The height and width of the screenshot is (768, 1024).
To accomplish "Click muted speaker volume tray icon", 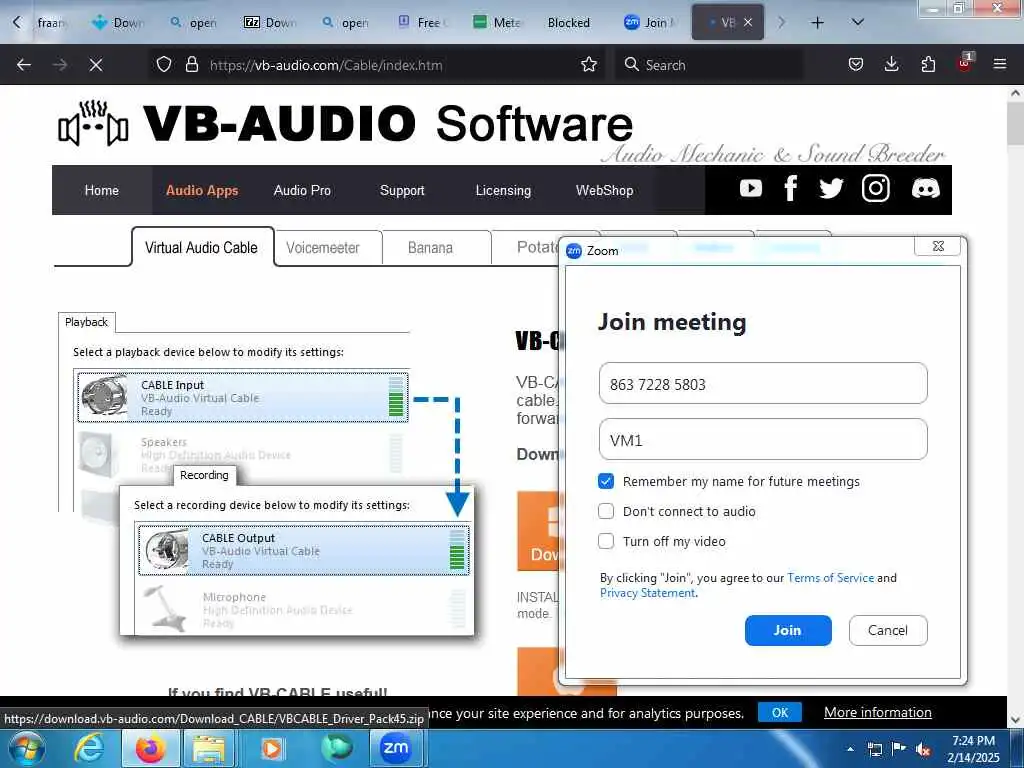I will click(923, 750).
